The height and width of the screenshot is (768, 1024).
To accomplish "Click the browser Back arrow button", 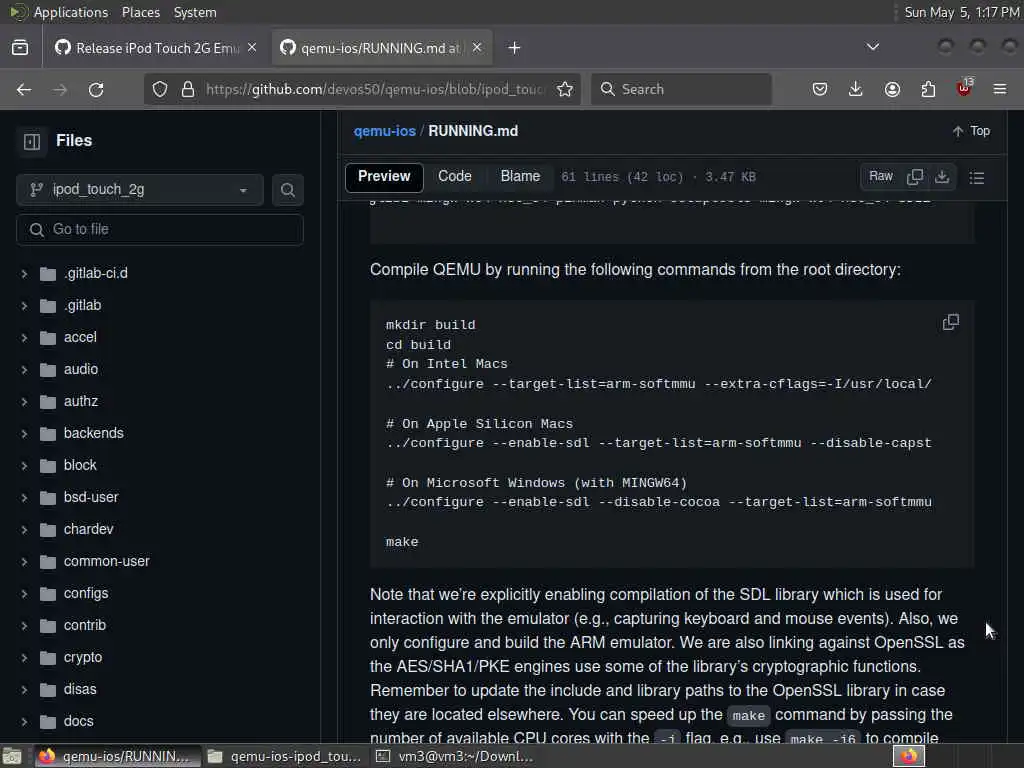I will tap(24, 89).
